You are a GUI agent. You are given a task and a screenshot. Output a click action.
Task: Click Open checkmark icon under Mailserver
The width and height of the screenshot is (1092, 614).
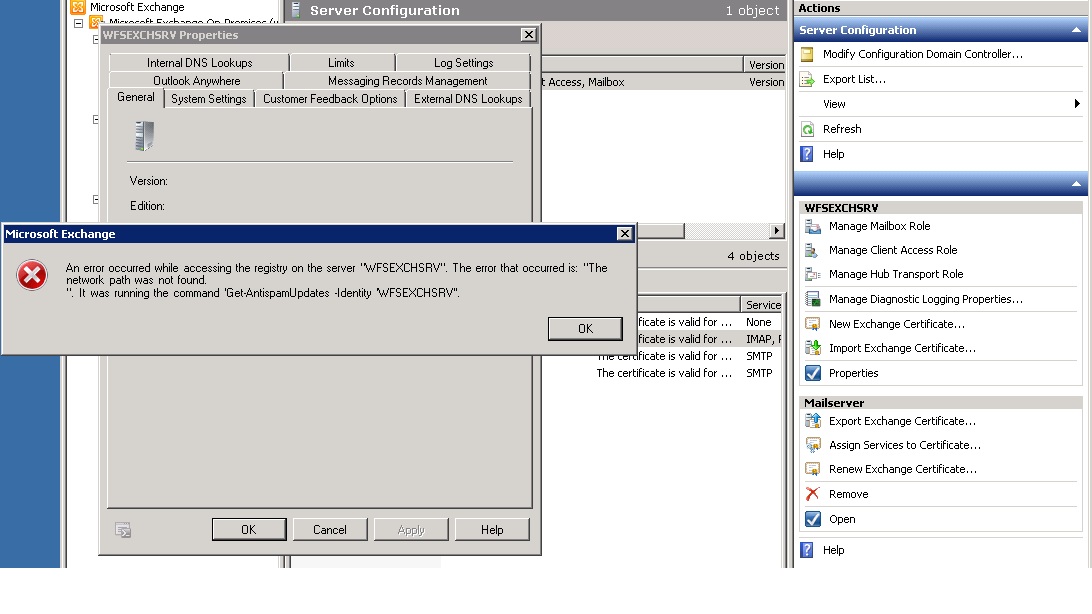(x=813, y=519)
